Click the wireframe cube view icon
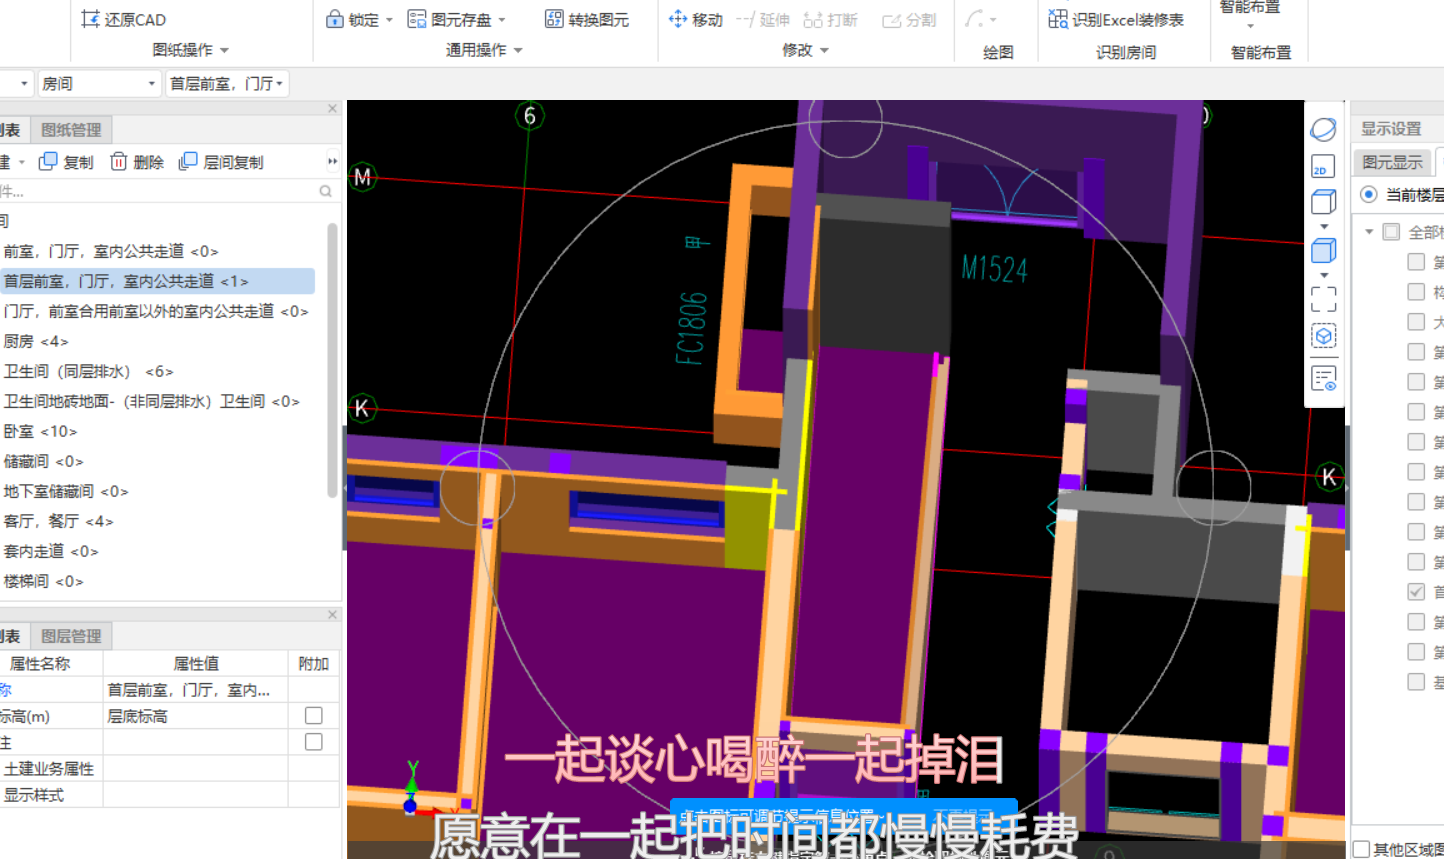Image resolution: width=1444 pixels, height=859 pixels. [1323, 202]
